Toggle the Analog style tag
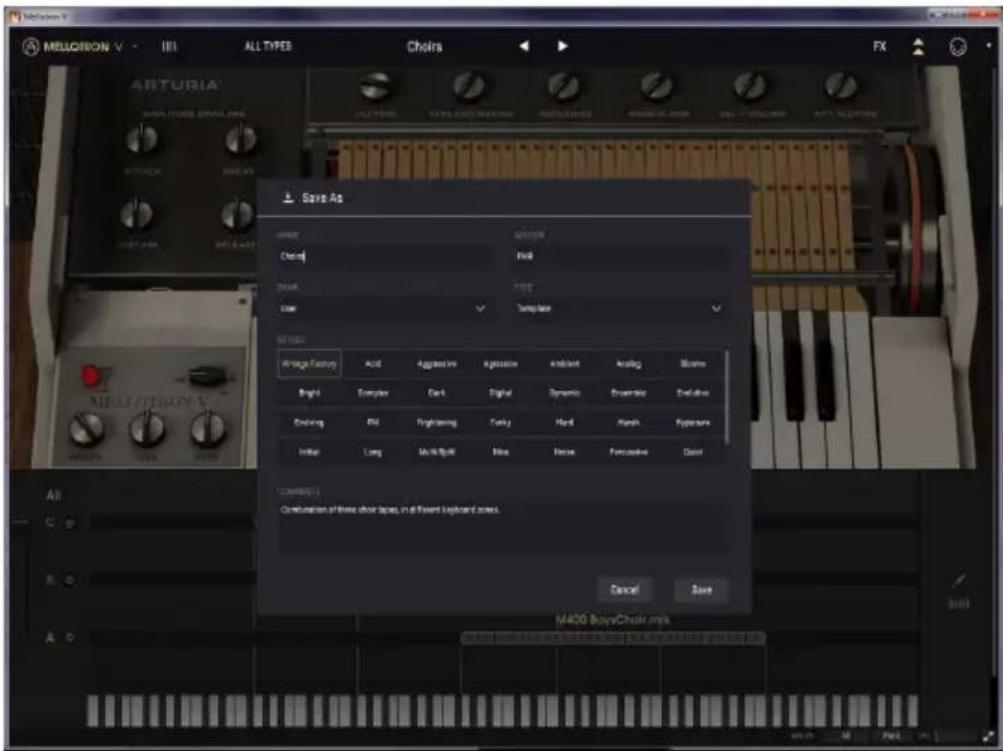Image resolution: width=1003 pixels, height=751 pixels. coord(629,364)
